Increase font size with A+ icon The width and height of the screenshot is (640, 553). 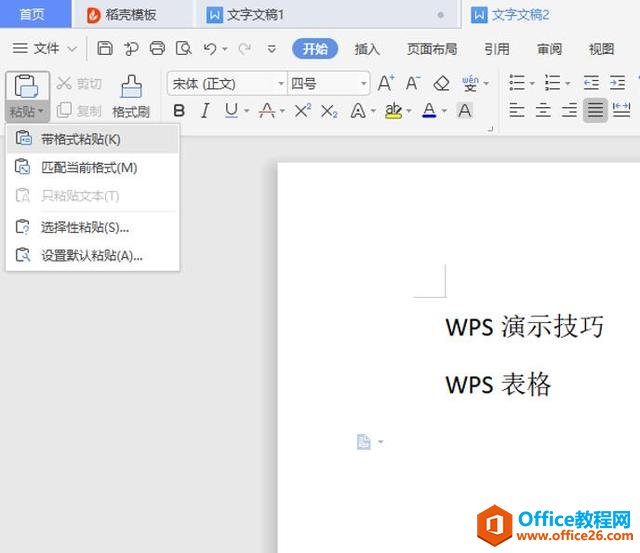[x=386, y=83]
